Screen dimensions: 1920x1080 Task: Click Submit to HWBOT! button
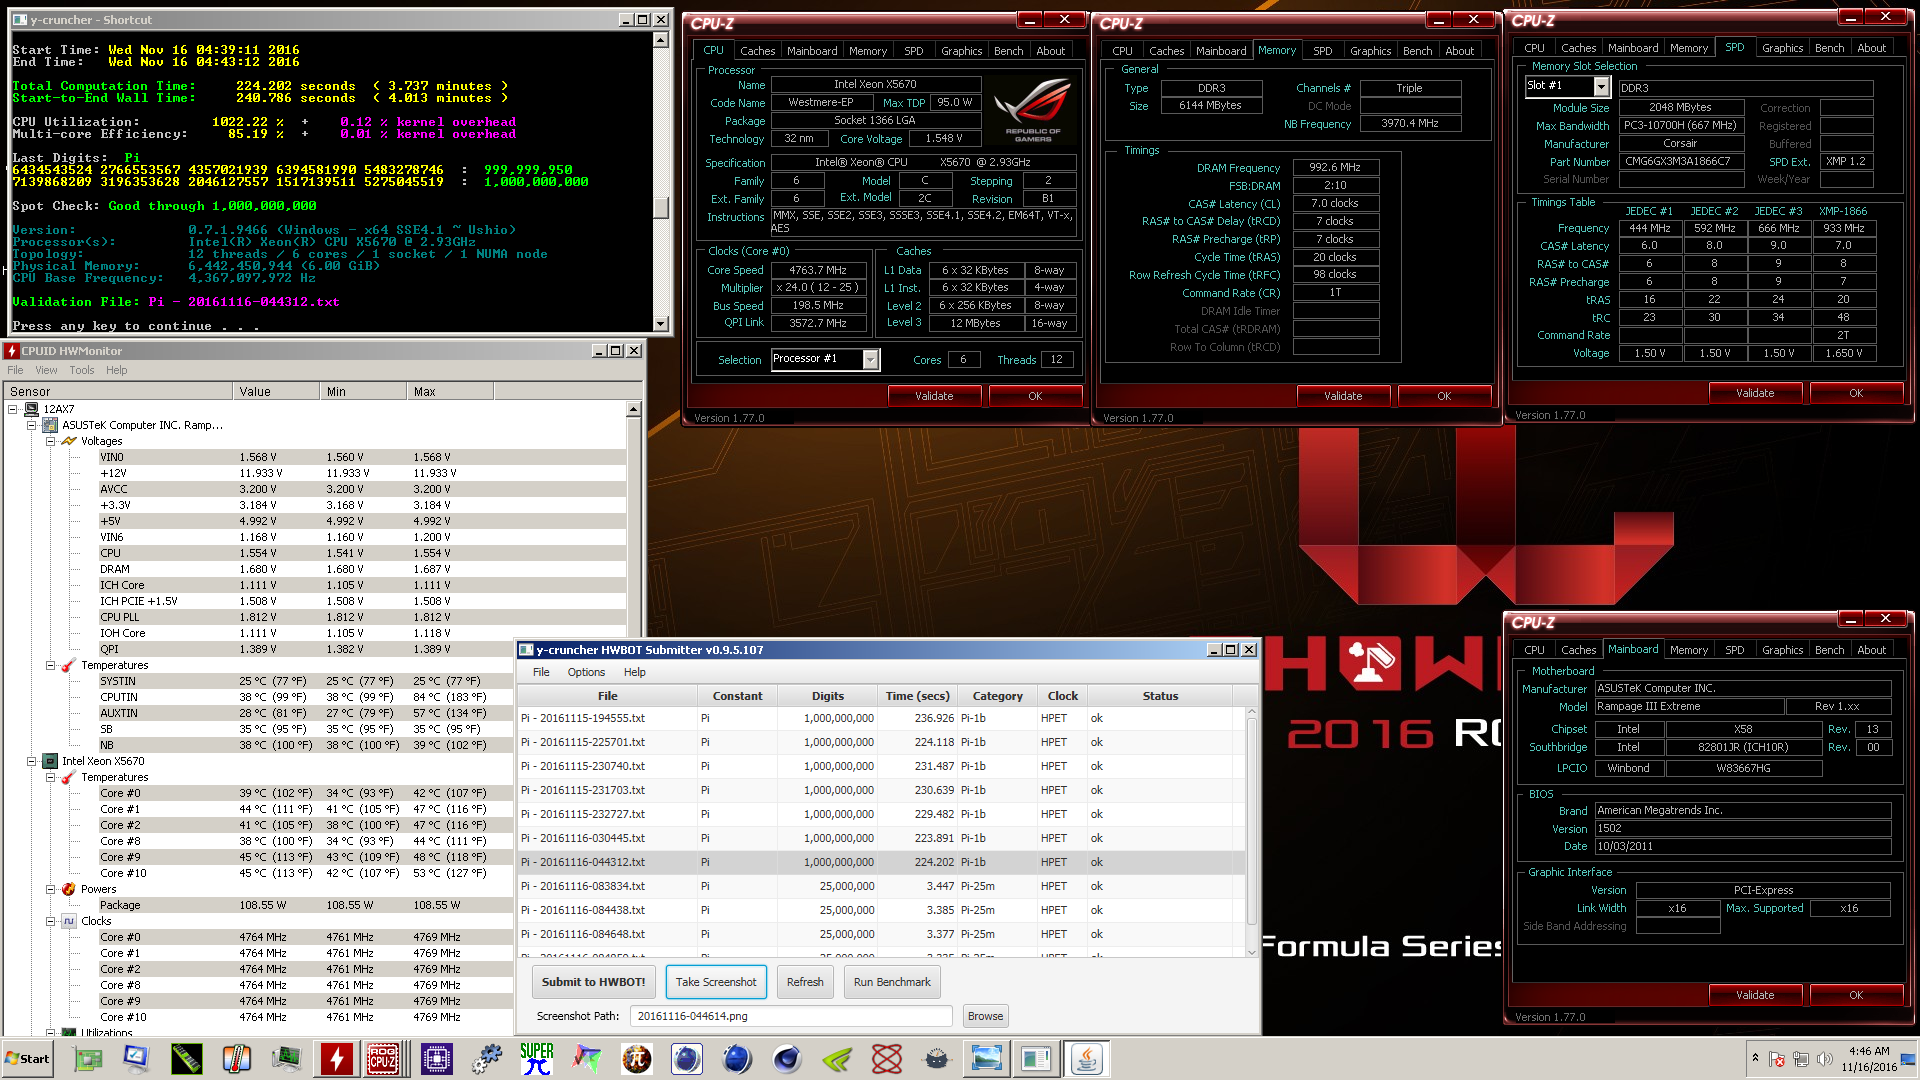click(x=594, y=982)
